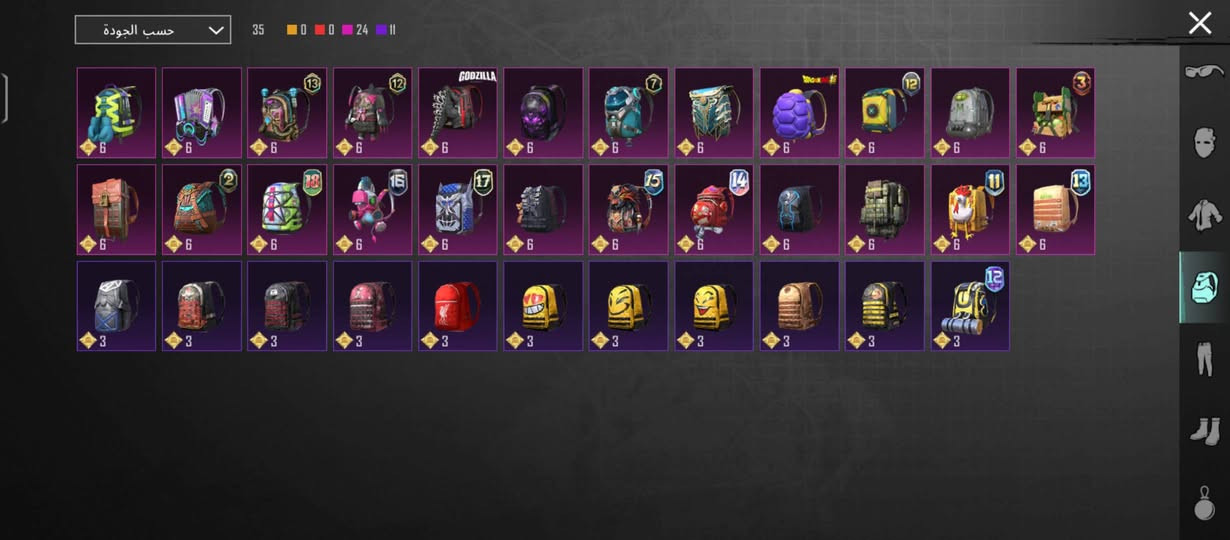Switch to the jacket outfits category
This screenshot has height=540, width=1230.
point(1204,214)
